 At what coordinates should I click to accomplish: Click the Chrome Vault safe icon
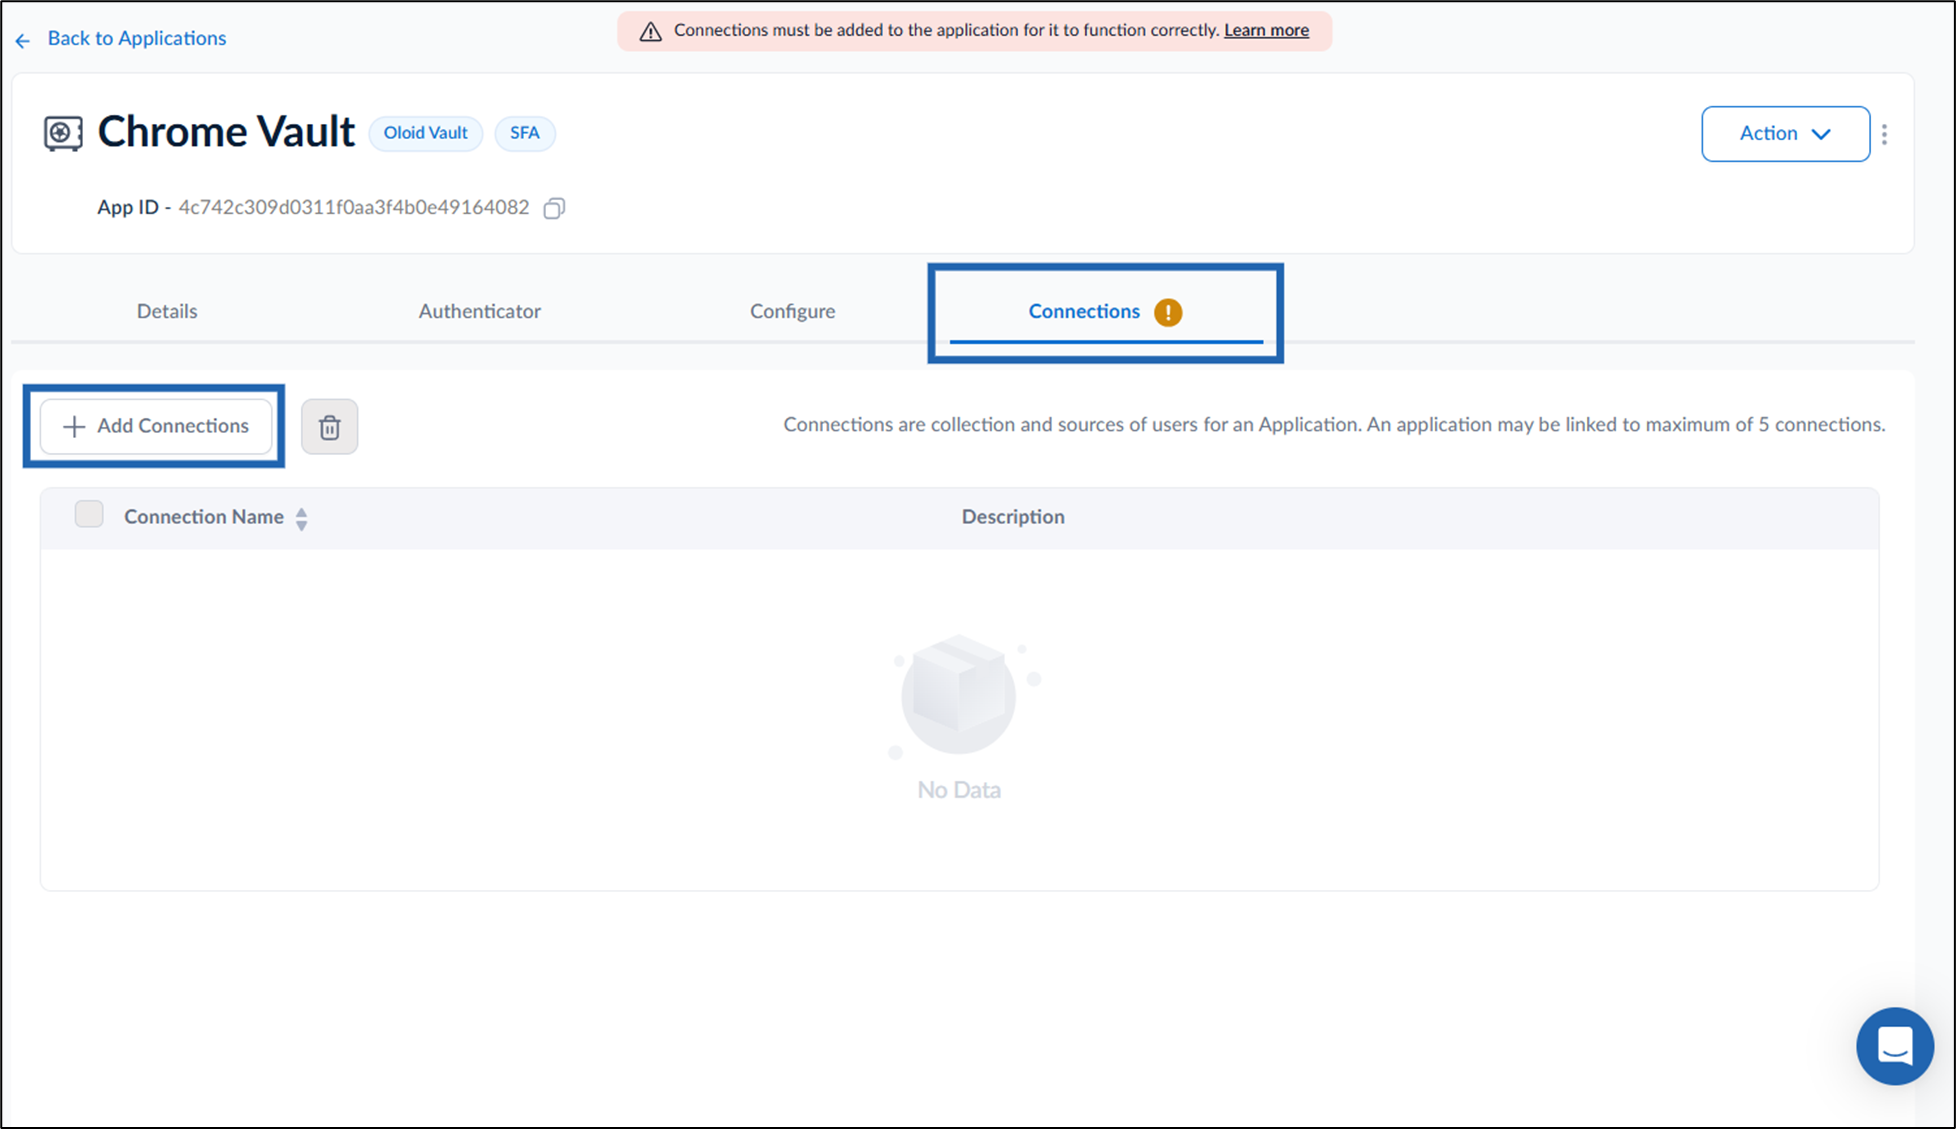(x=63, y=133)
